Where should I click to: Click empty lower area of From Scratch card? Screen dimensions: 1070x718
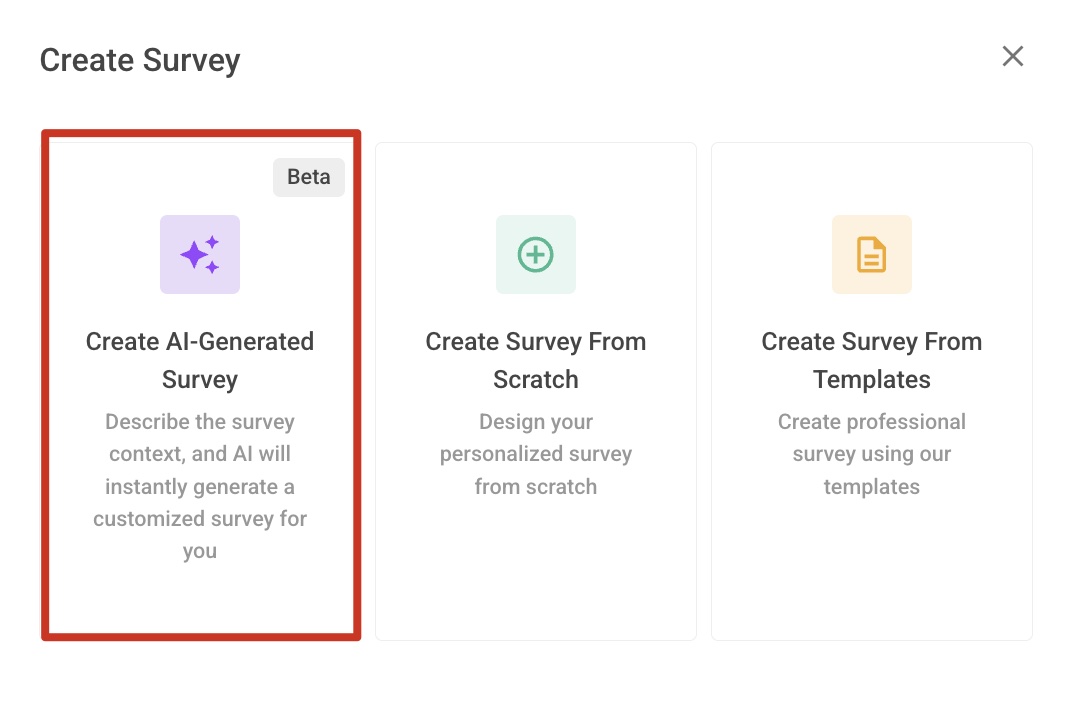tap(536, 570)
